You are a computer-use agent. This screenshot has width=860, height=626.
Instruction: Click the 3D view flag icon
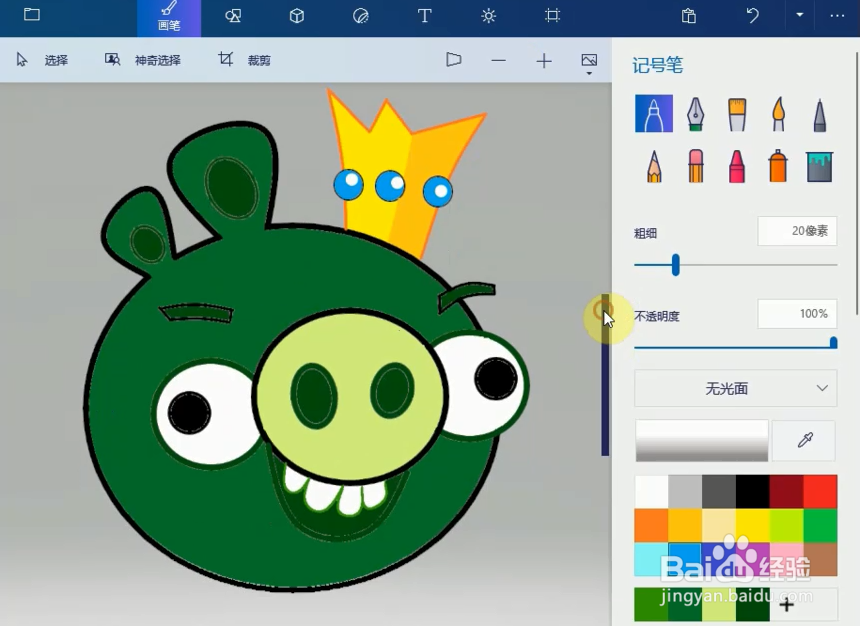[x=454, y=60]
